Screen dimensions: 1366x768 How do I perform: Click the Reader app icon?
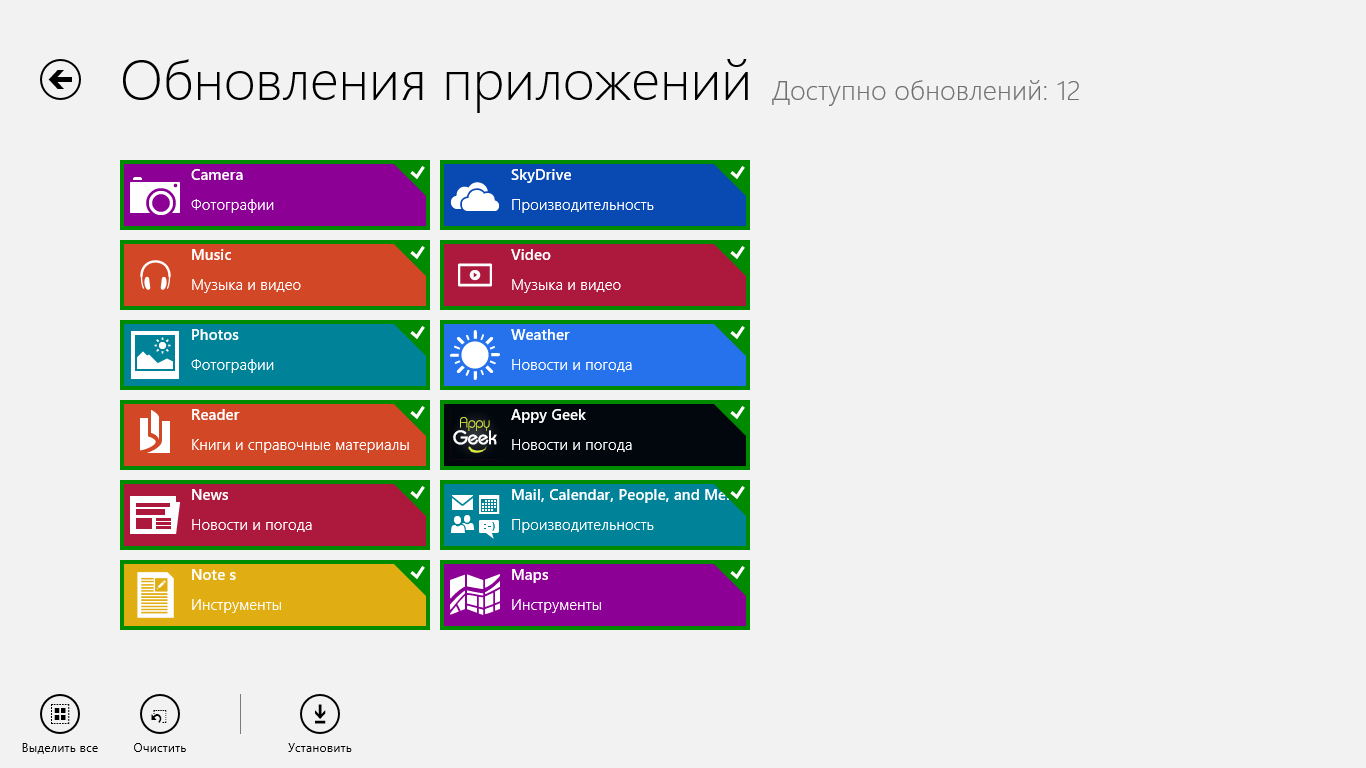click(x=154, y=434)
